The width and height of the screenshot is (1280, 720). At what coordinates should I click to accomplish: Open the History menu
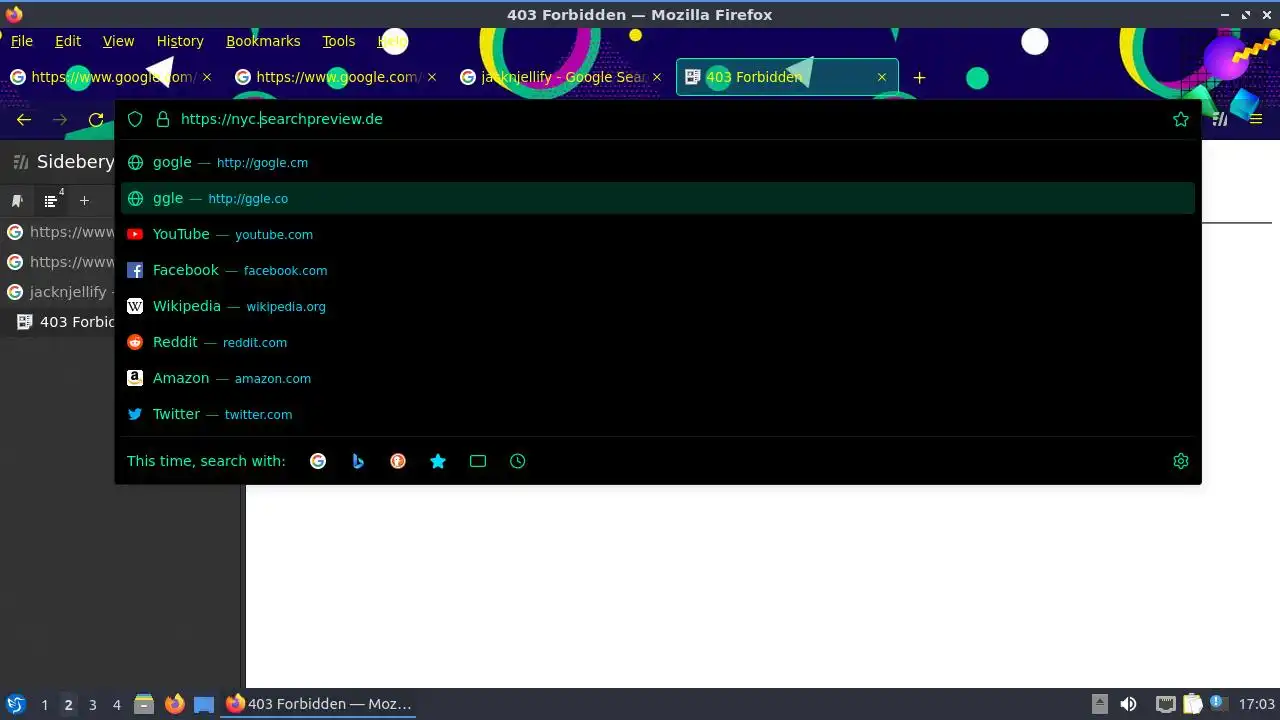[180, 41]
